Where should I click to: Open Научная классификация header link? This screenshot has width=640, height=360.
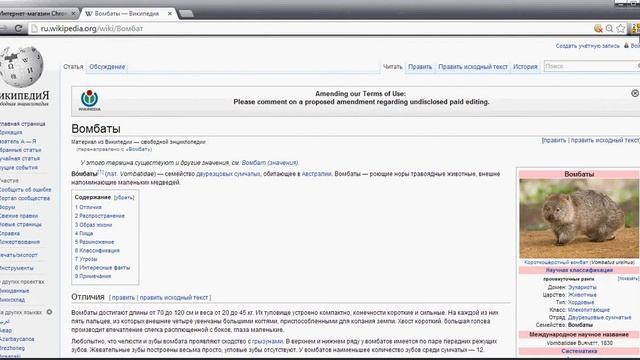tap(579, 270)
